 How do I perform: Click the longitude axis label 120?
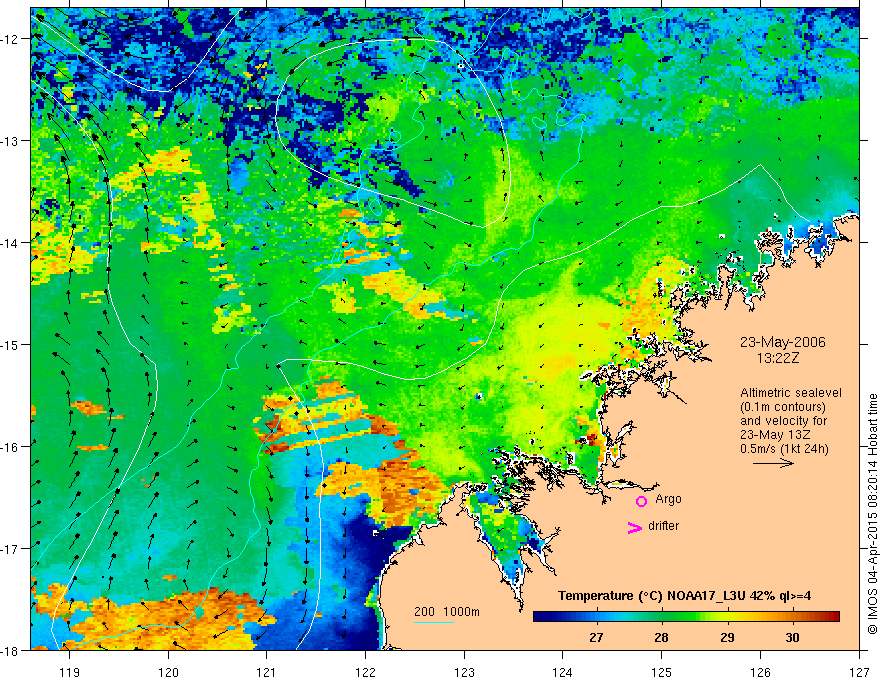[x=168, y=672]
